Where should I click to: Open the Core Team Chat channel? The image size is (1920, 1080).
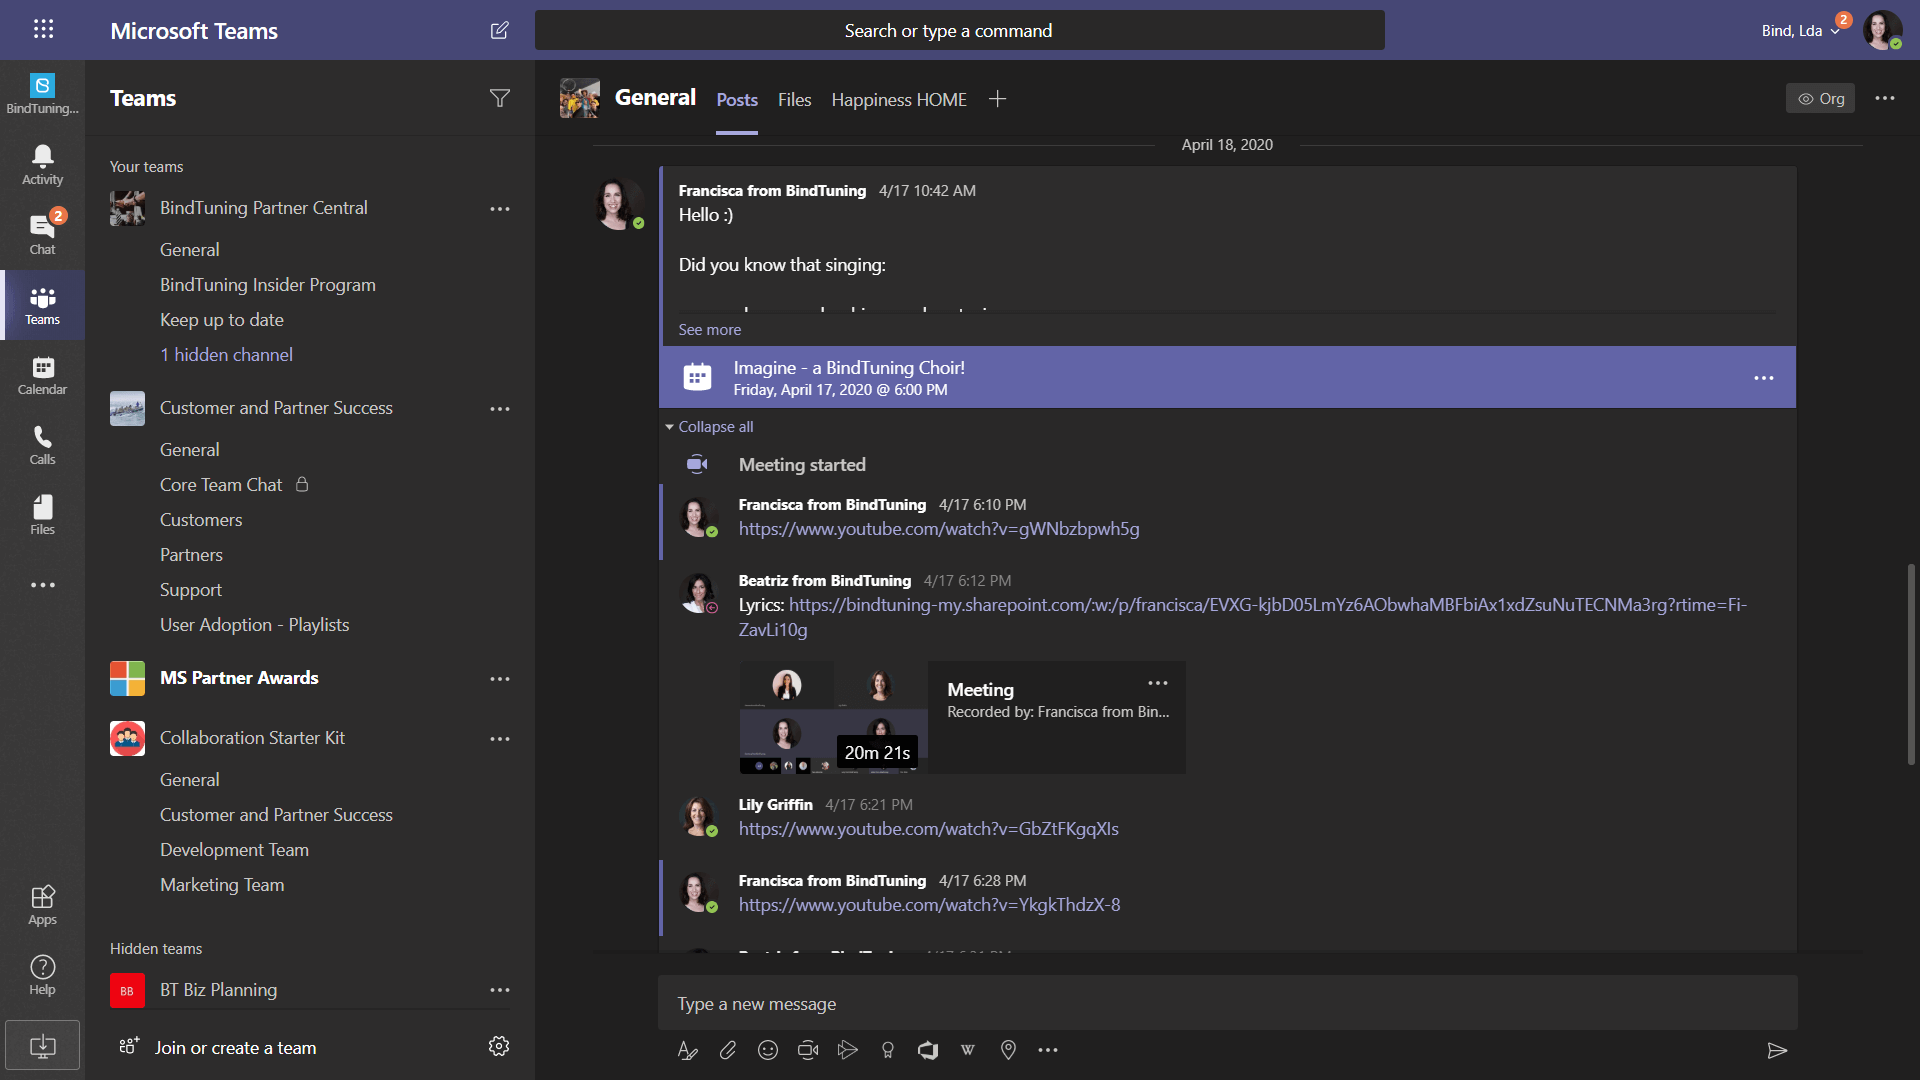[x=221, y=485]
